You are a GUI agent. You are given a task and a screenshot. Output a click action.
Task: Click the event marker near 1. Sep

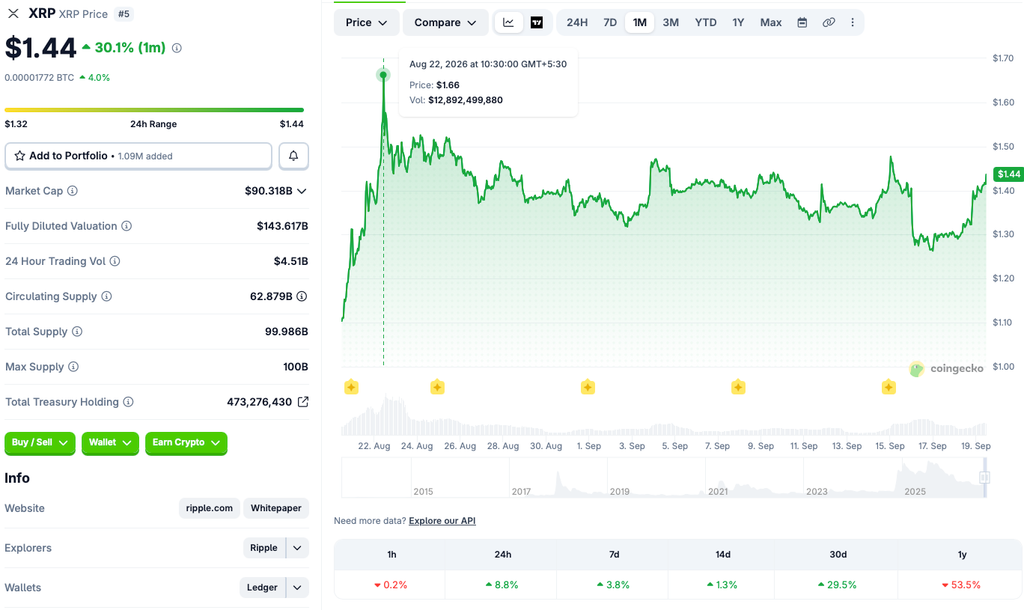(x=588, y=387)
